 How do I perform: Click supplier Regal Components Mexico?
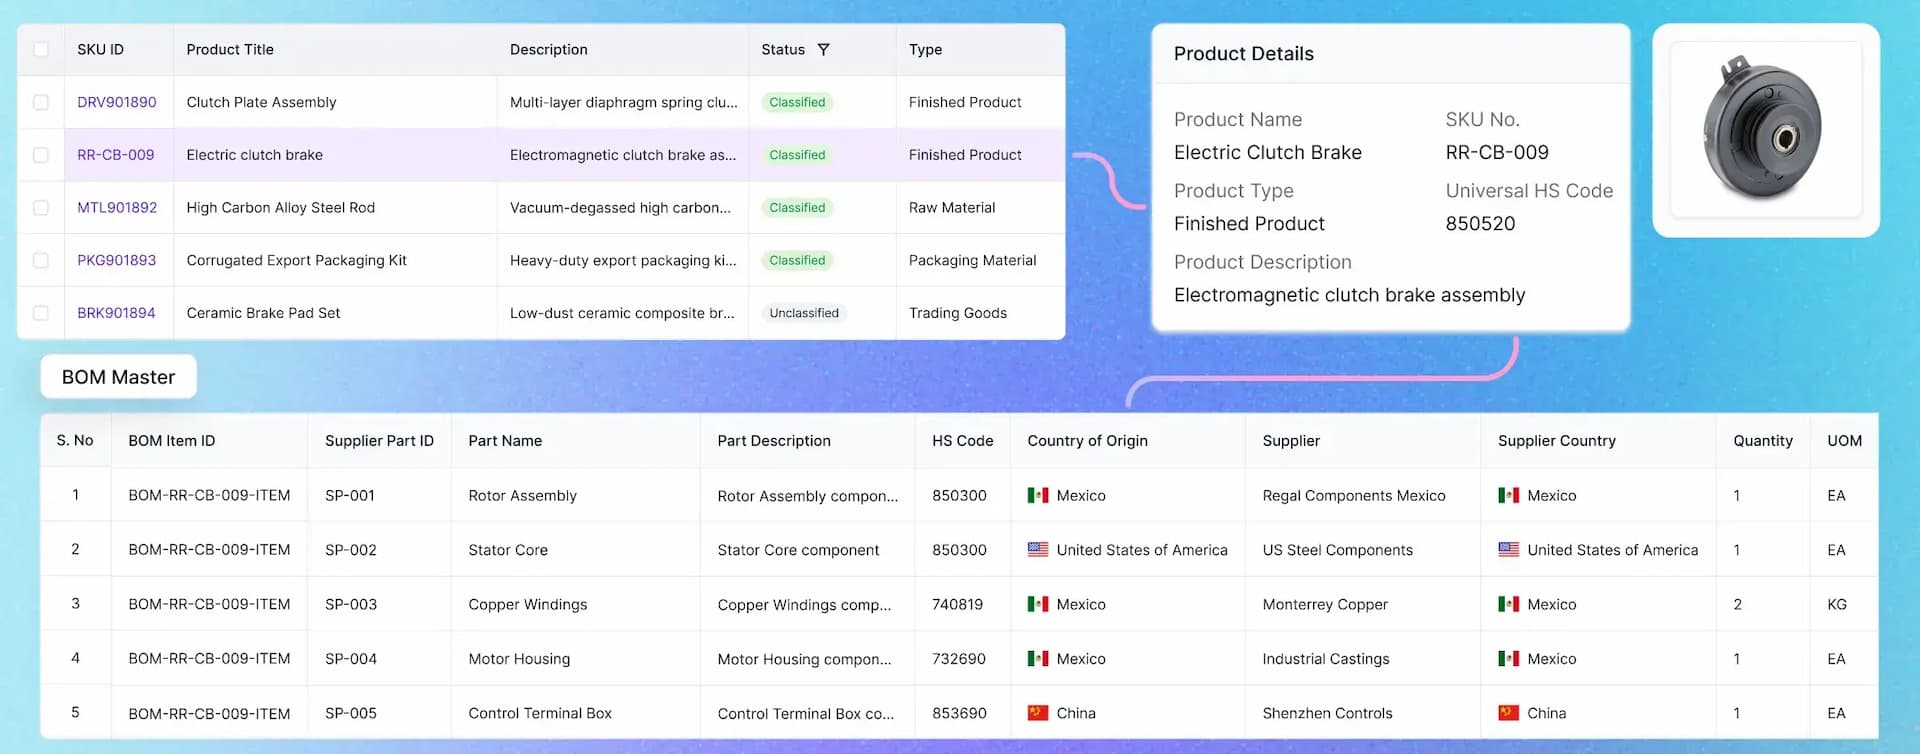click(x=1354, y=495)
